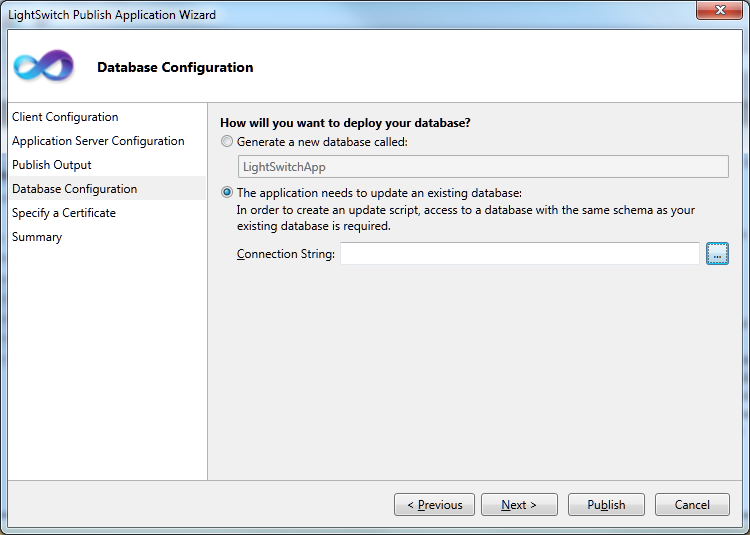Viewport: 750px width, 535px height.
Task: Cancel the publish wizard
Action: (x=692, y=504)
